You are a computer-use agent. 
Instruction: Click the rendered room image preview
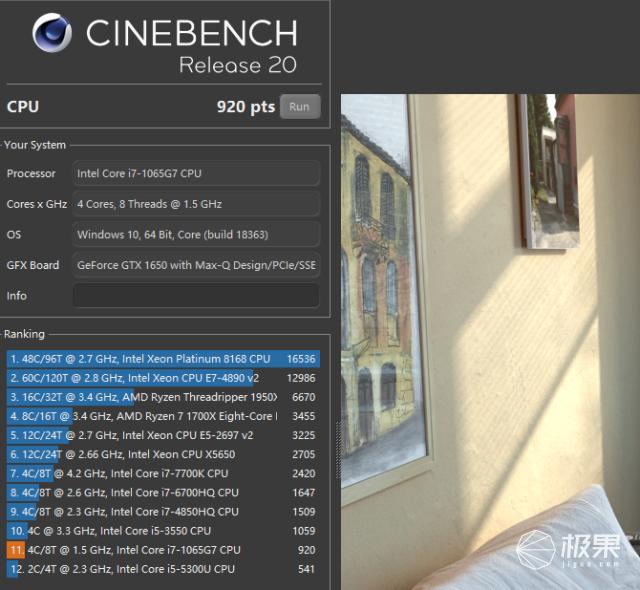pos(490,342)
